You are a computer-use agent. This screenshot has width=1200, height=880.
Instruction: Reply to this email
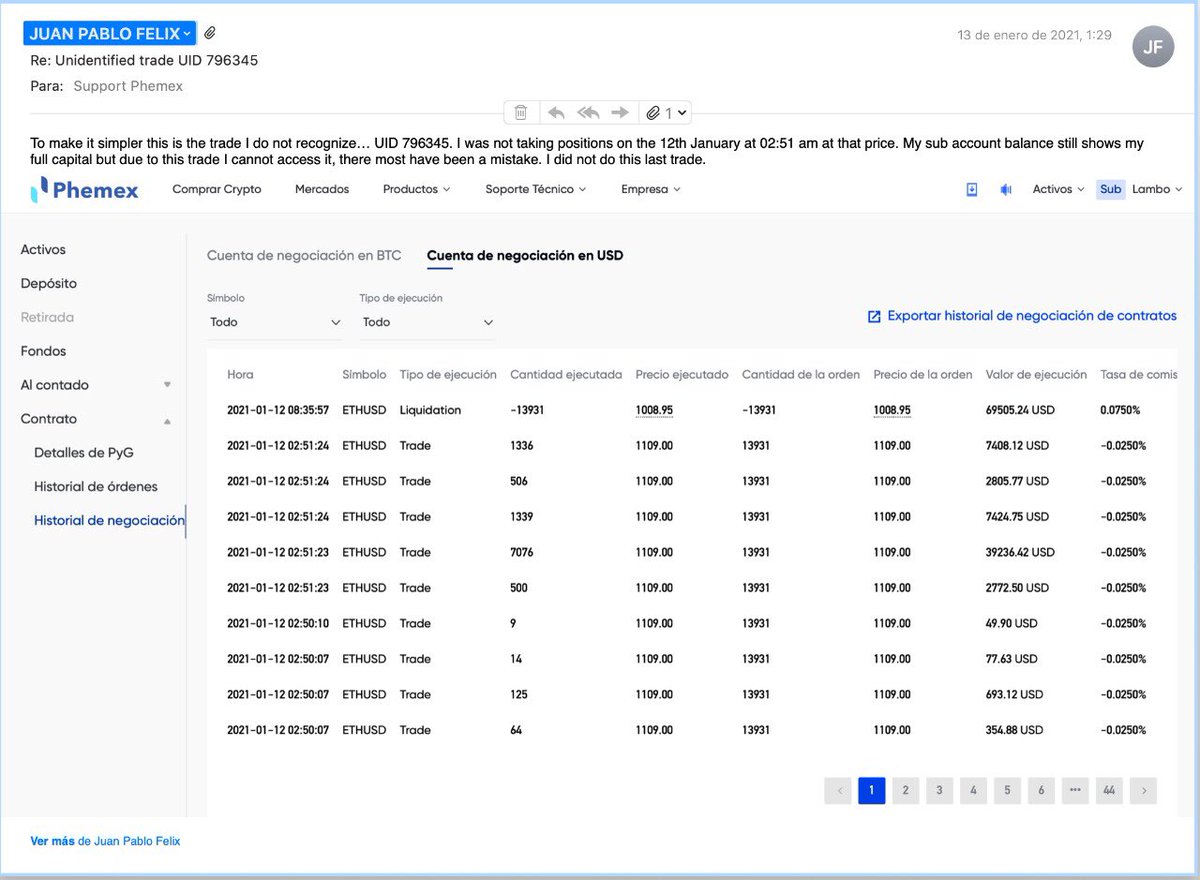click(x=557, y=113)
